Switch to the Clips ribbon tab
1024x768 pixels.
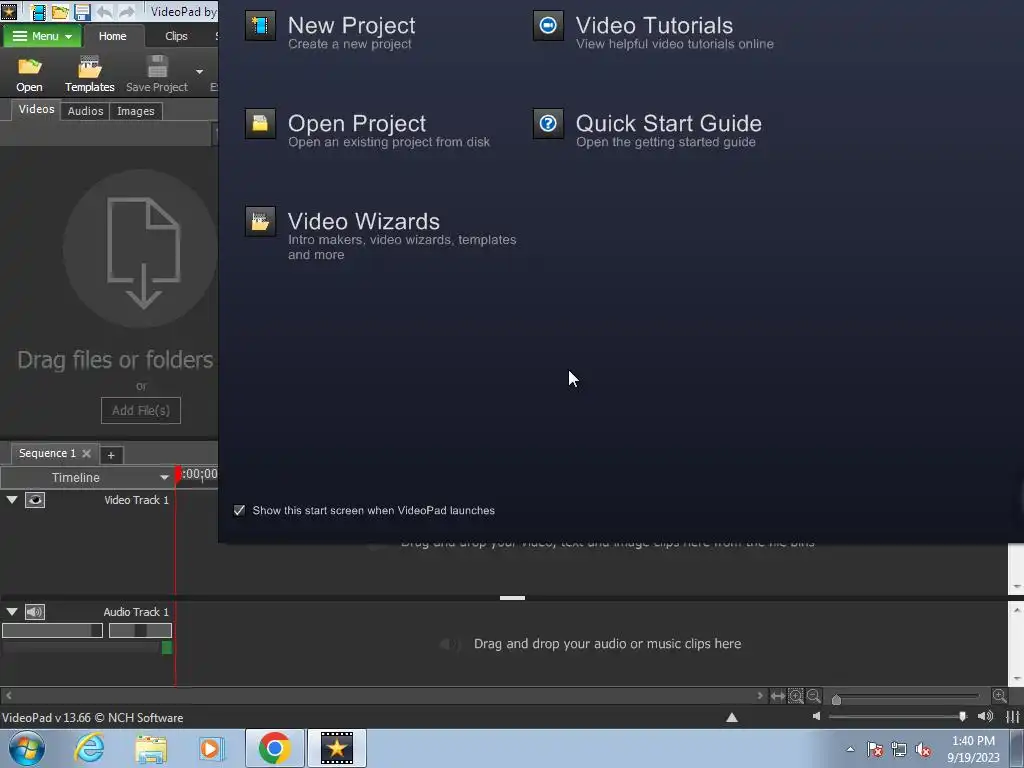176,36
